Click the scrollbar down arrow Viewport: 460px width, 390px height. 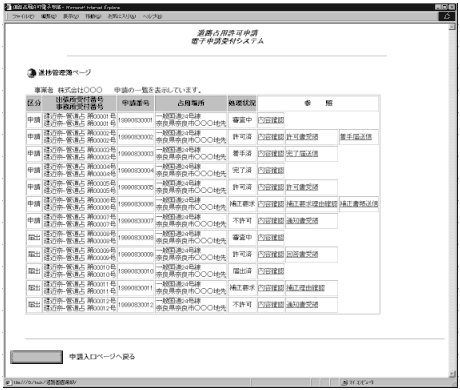click(x=452, y=374)
